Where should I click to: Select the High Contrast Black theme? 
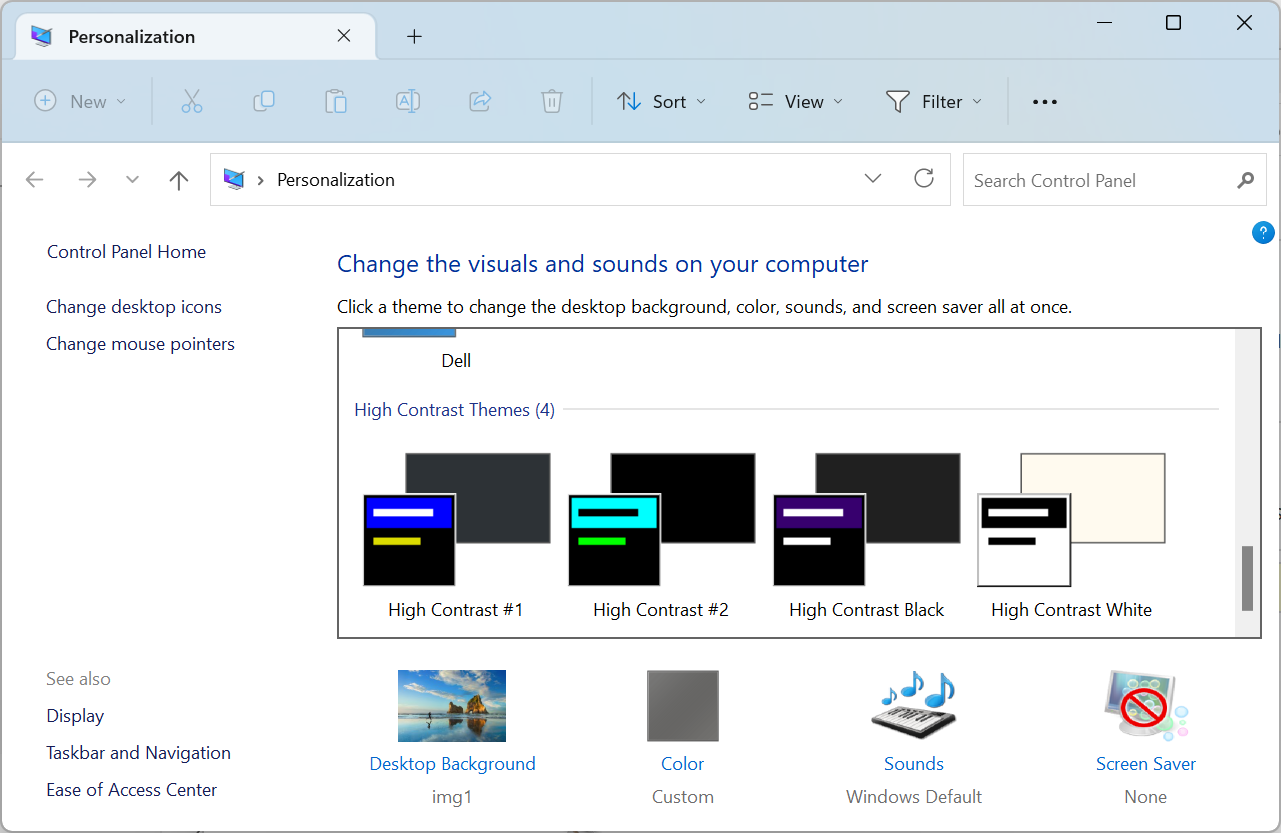866,535
